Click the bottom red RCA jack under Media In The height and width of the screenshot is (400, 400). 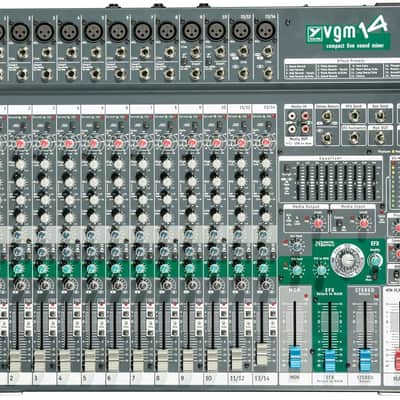click(305, 129)
